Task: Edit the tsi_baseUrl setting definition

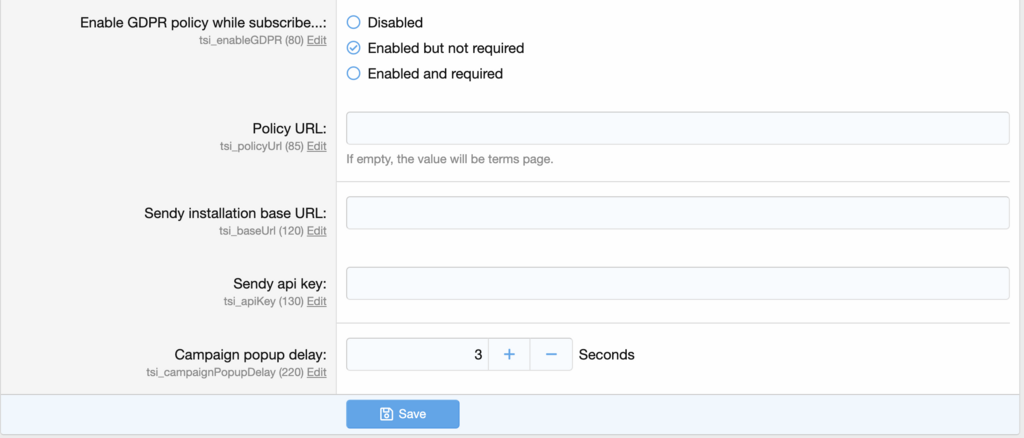Action: [316, 231]
